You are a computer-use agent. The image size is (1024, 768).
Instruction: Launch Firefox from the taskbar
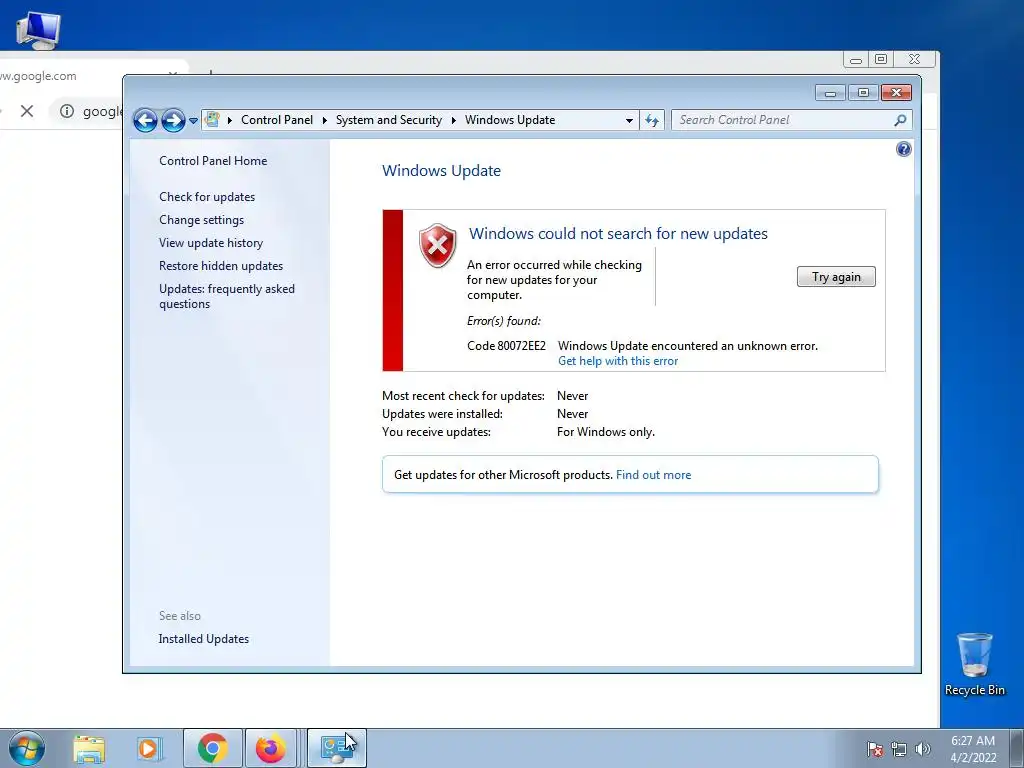point(270,748)
